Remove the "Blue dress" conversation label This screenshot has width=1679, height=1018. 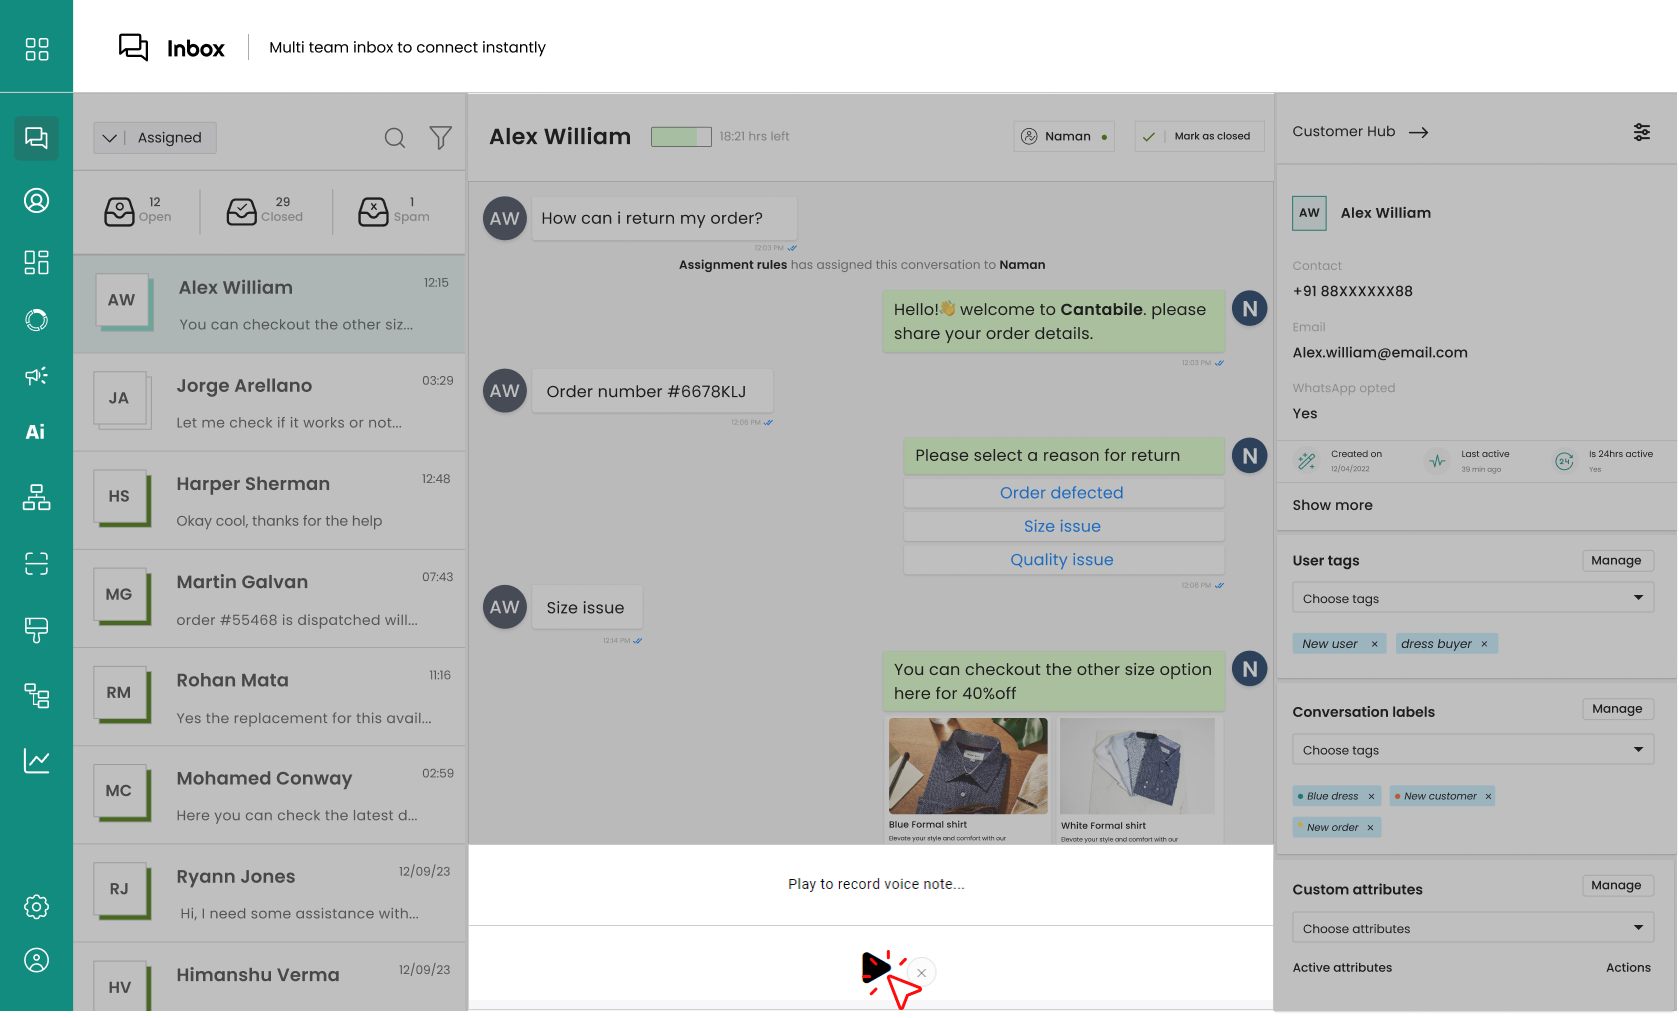[1371, 797]
